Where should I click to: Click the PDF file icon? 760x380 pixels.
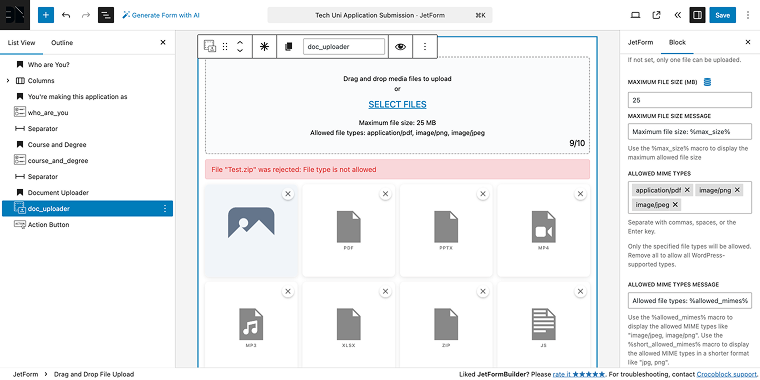click(348, 227)
